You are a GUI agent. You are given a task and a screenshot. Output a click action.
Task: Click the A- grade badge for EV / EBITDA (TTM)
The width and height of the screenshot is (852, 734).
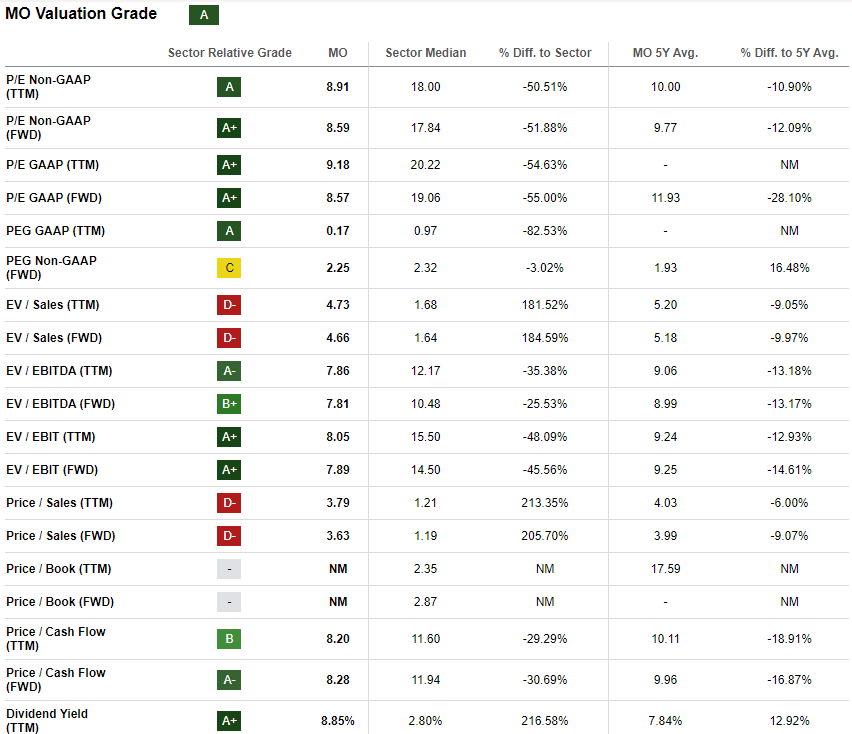click(229, 371)
